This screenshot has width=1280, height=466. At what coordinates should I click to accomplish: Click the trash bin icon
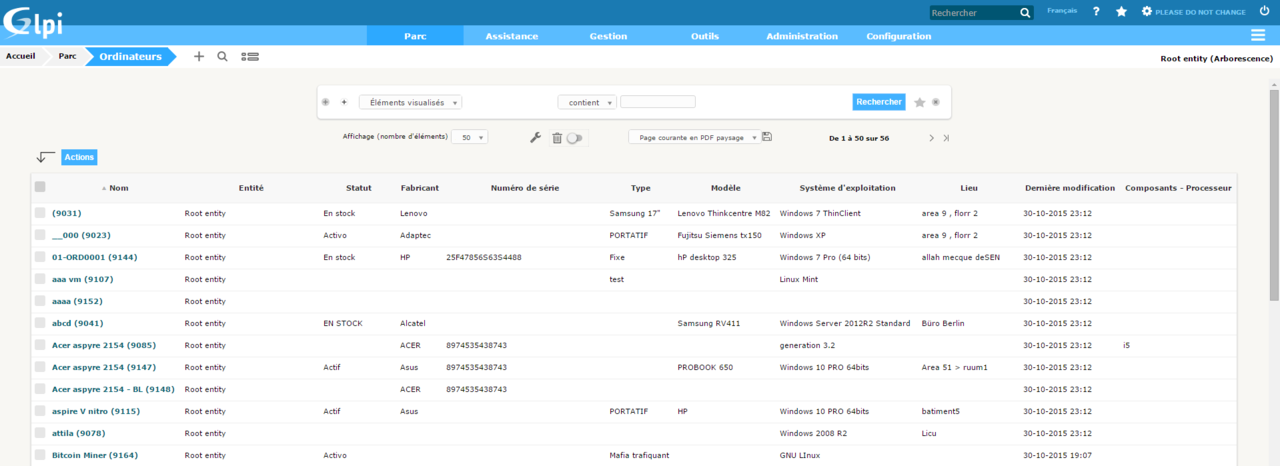tap(557, 138)
